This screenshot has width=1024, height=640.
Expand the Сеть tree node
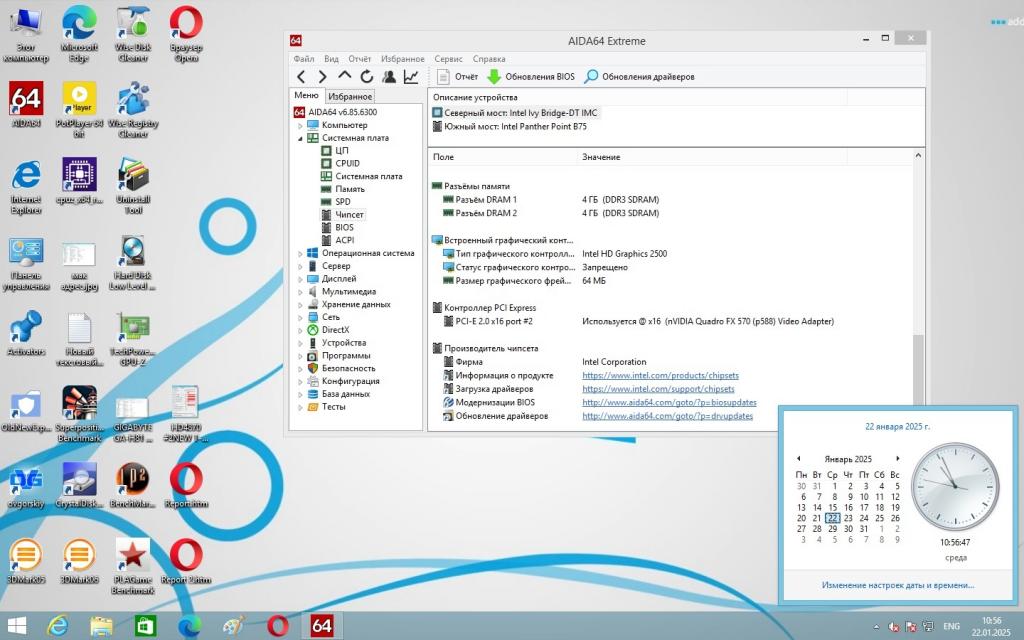(300, 317)
